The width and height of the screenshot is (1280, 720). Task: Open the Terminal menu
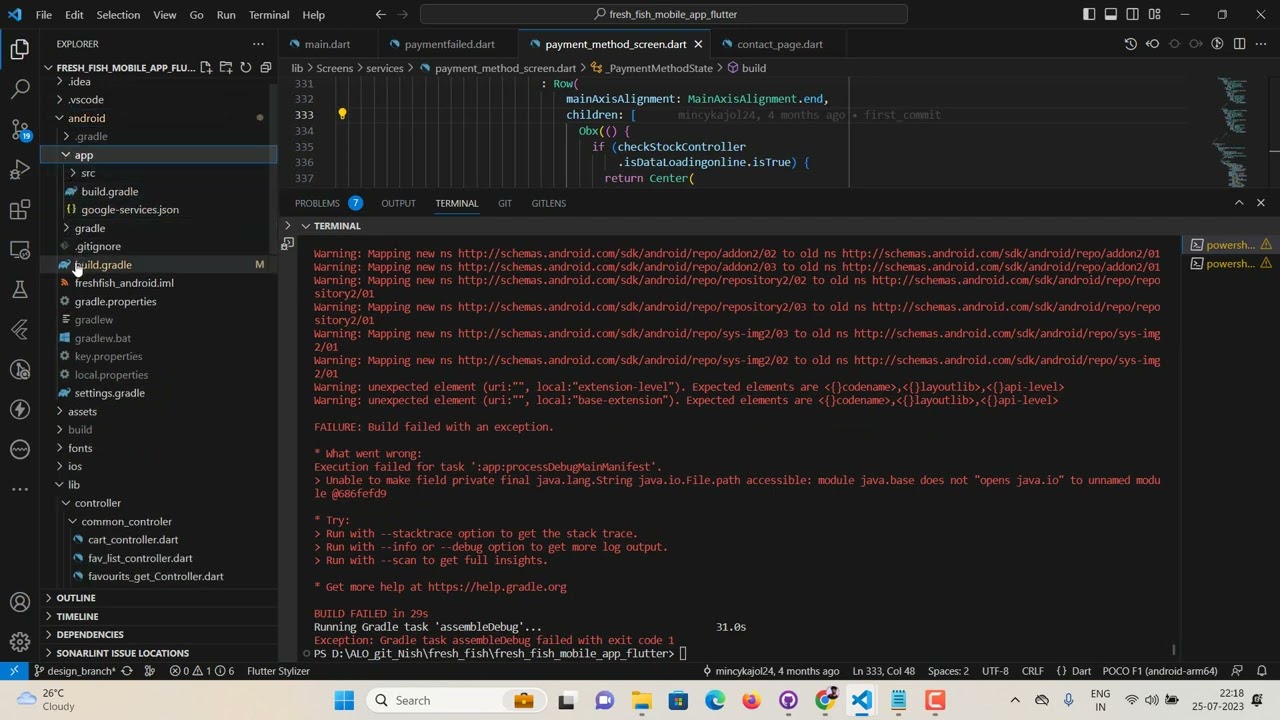tap(269, 15)
